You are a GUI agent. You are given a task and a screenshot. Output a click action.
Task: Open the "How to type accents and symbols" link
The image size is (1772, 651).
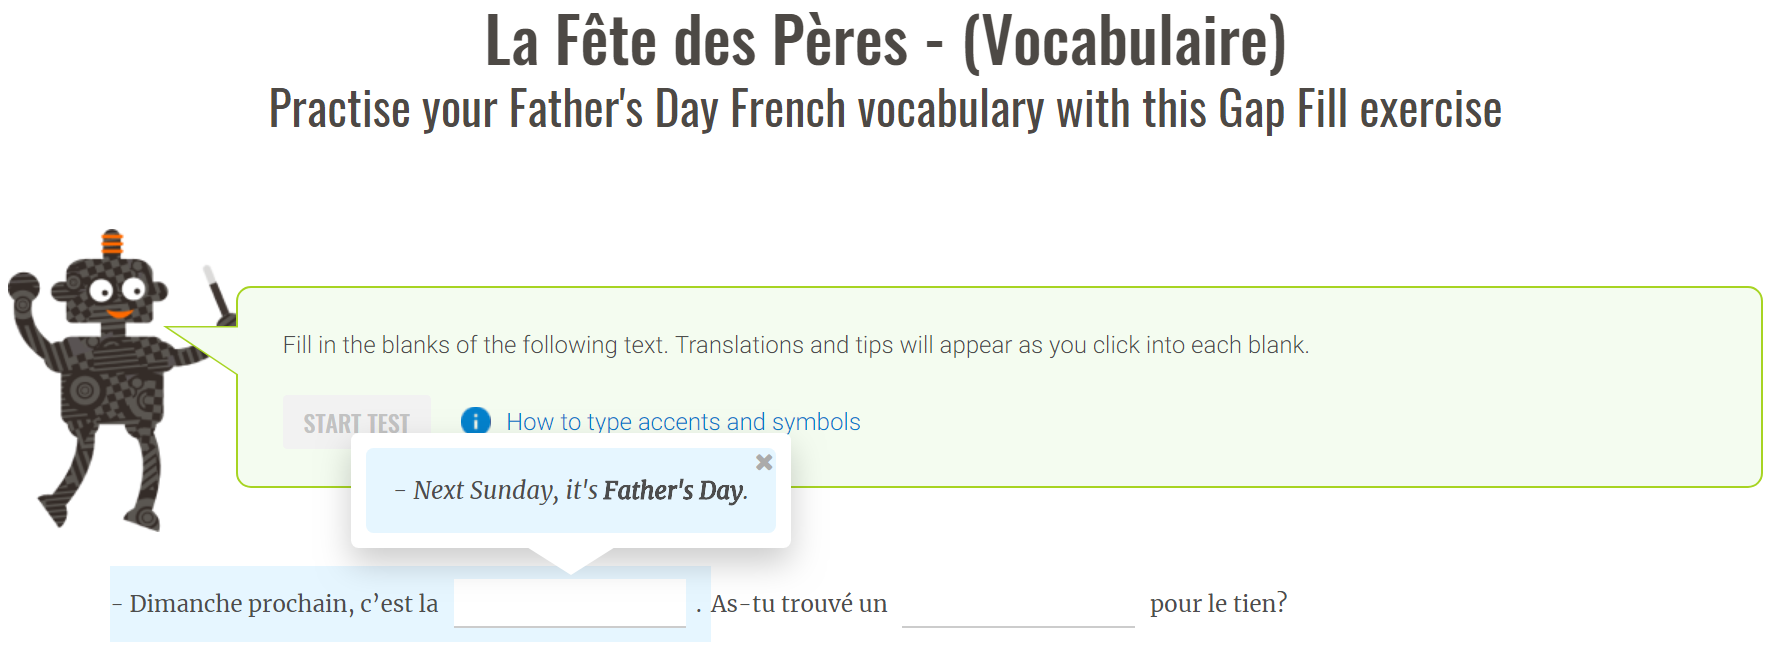pos(683,422)
